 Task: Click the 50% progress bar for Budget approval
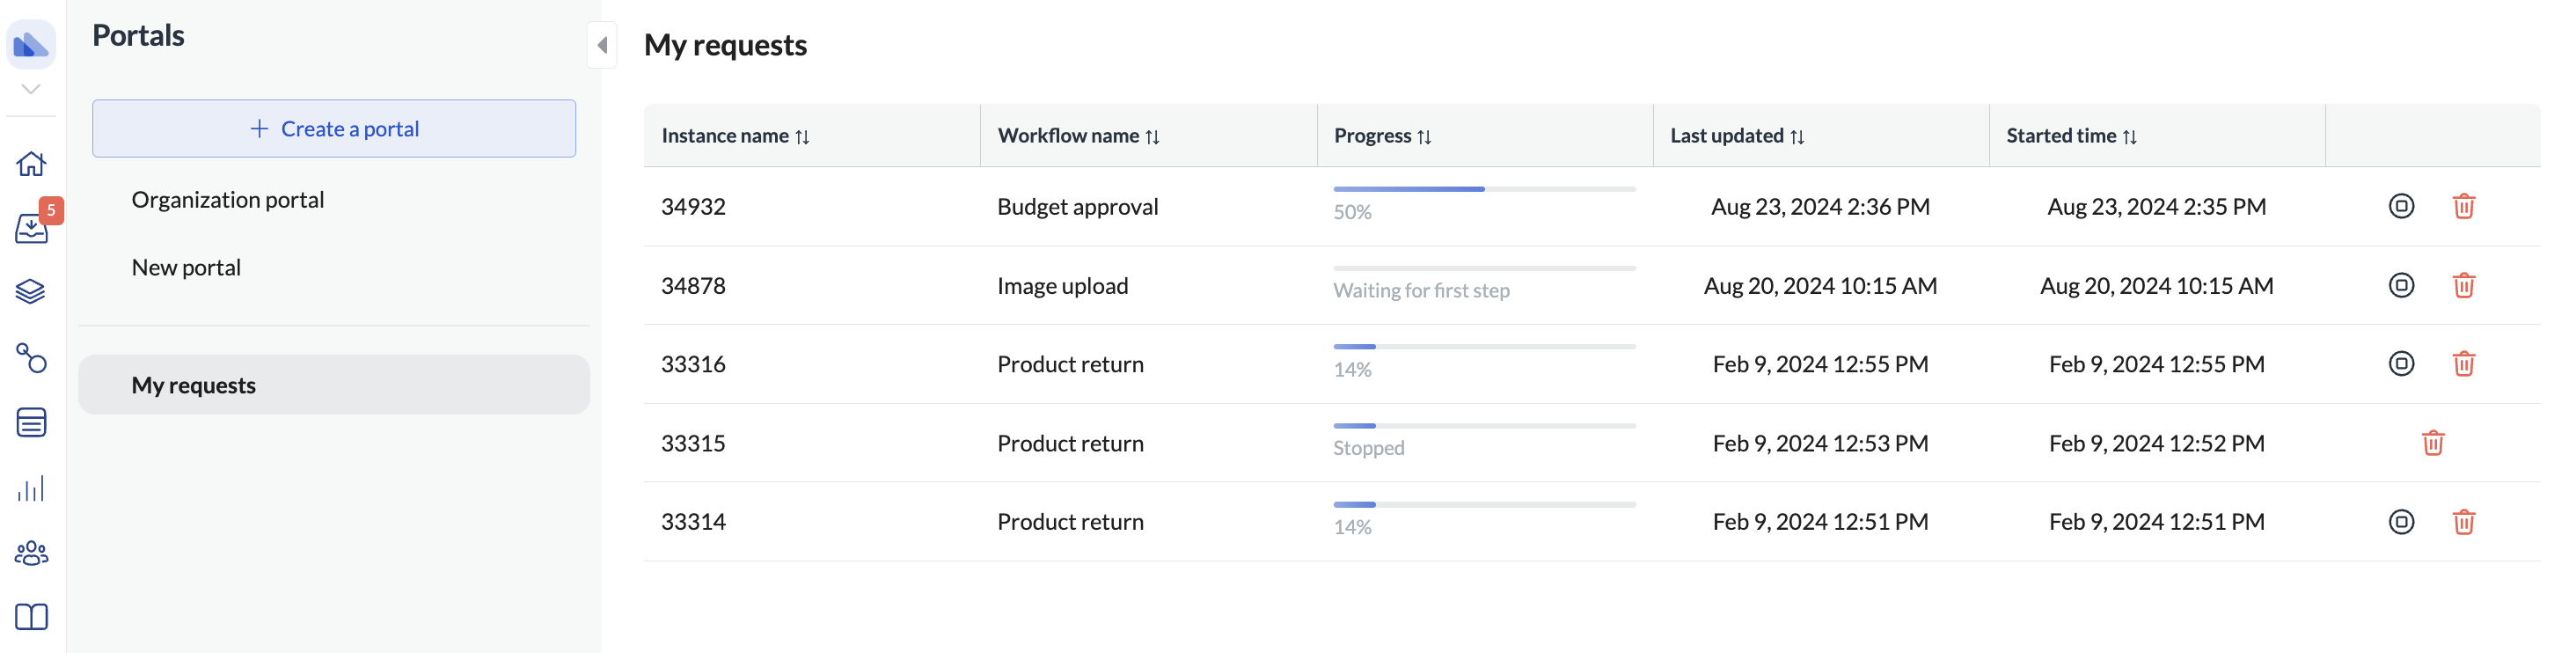1484,189
